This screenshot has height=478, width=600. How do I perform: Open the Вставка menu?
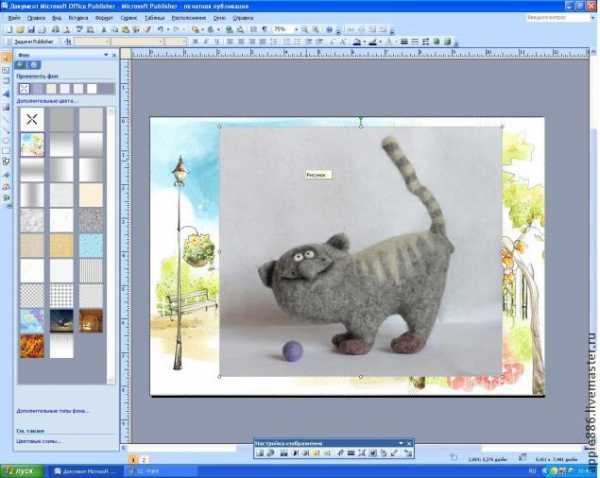[x=78, y=18]
